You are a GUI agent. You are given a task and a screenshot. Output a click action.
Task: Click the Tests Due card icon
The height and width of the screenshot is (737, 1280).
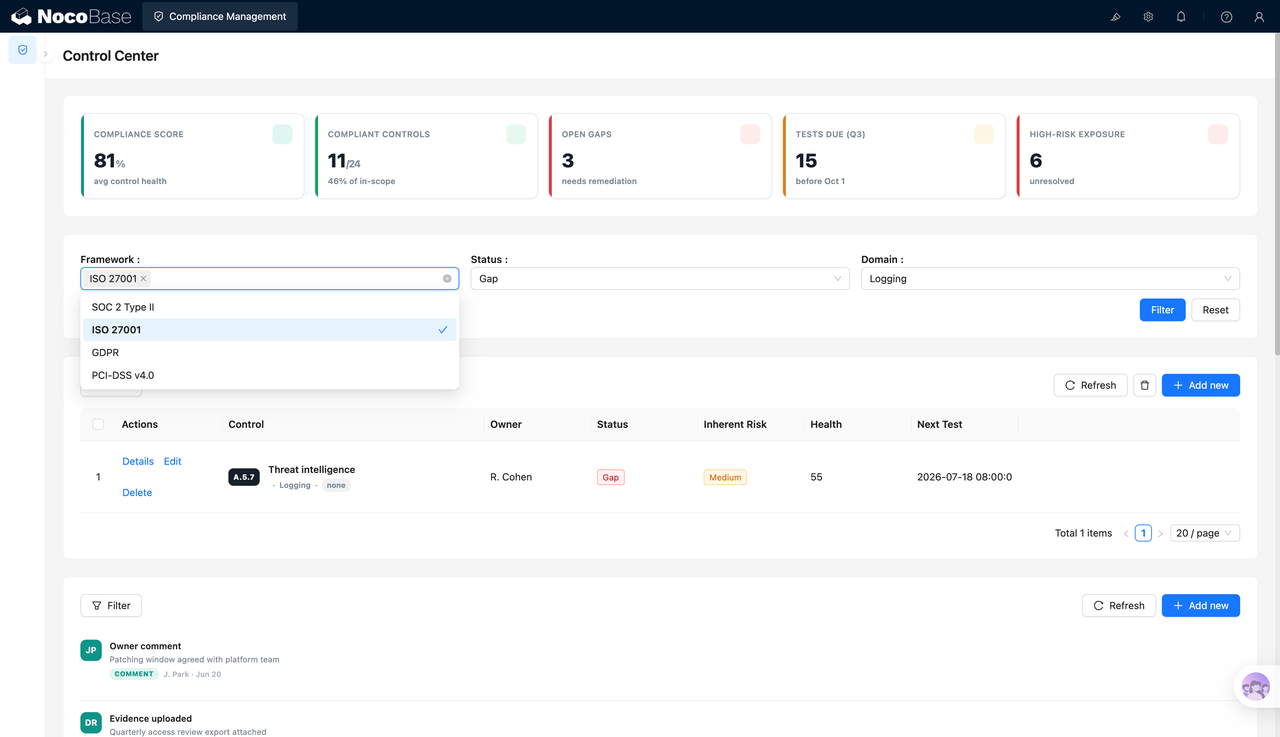pos(984,134)
